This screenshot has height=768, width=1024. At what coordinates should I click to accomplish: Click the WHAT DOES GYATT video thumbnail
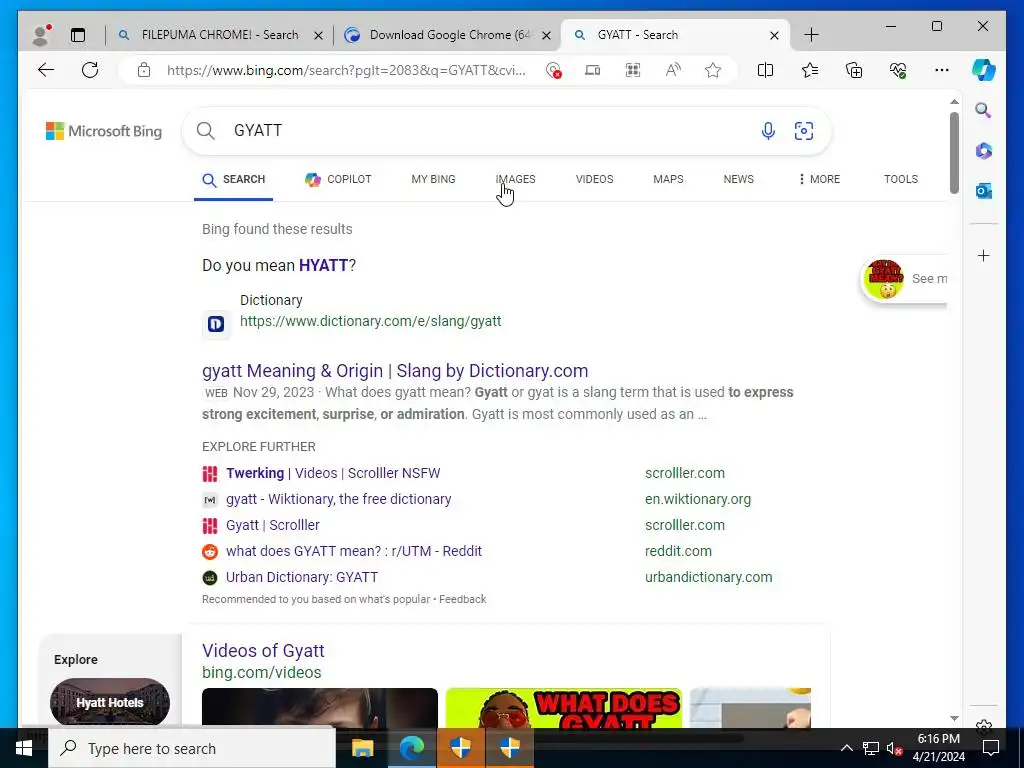coord(564,707)
